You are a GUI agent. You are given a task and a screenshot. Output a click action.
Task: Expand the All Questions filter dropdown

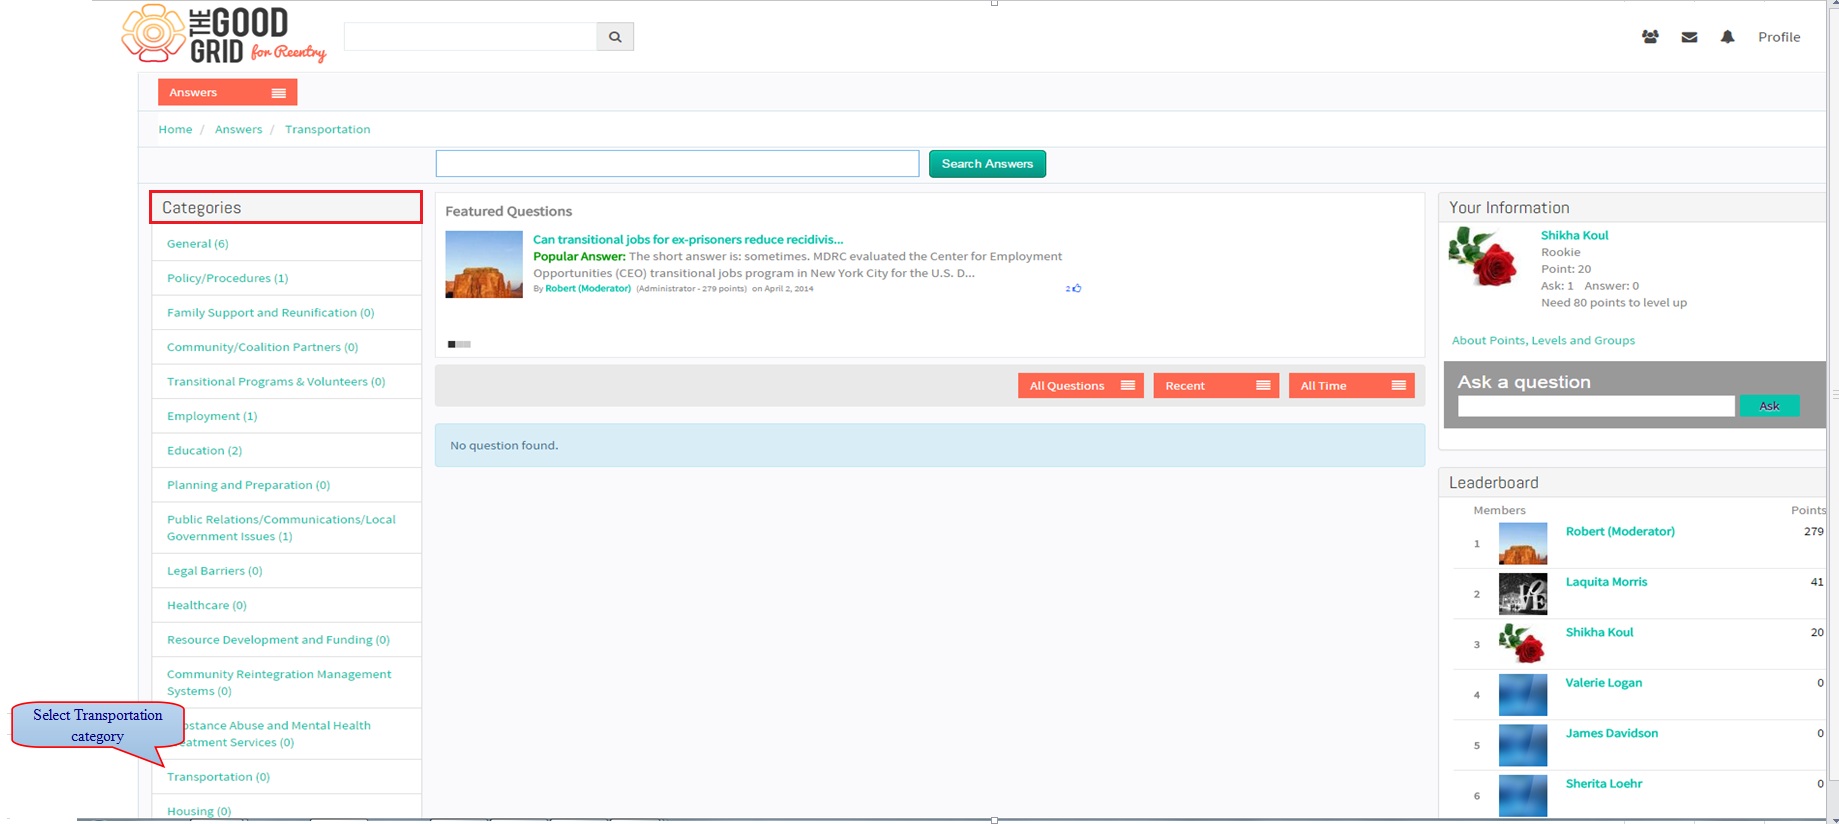[1080, 385]
